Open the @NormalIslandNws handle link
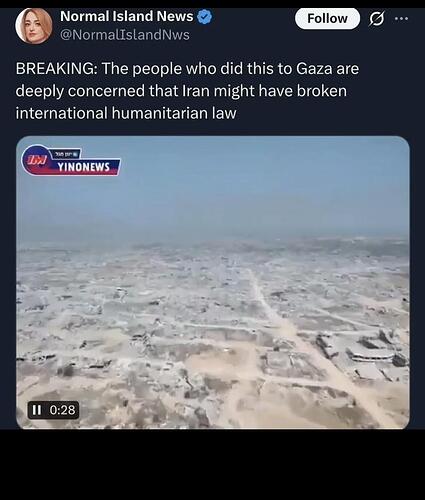Viewport: 425px width, 500px height. click(125, 35)
